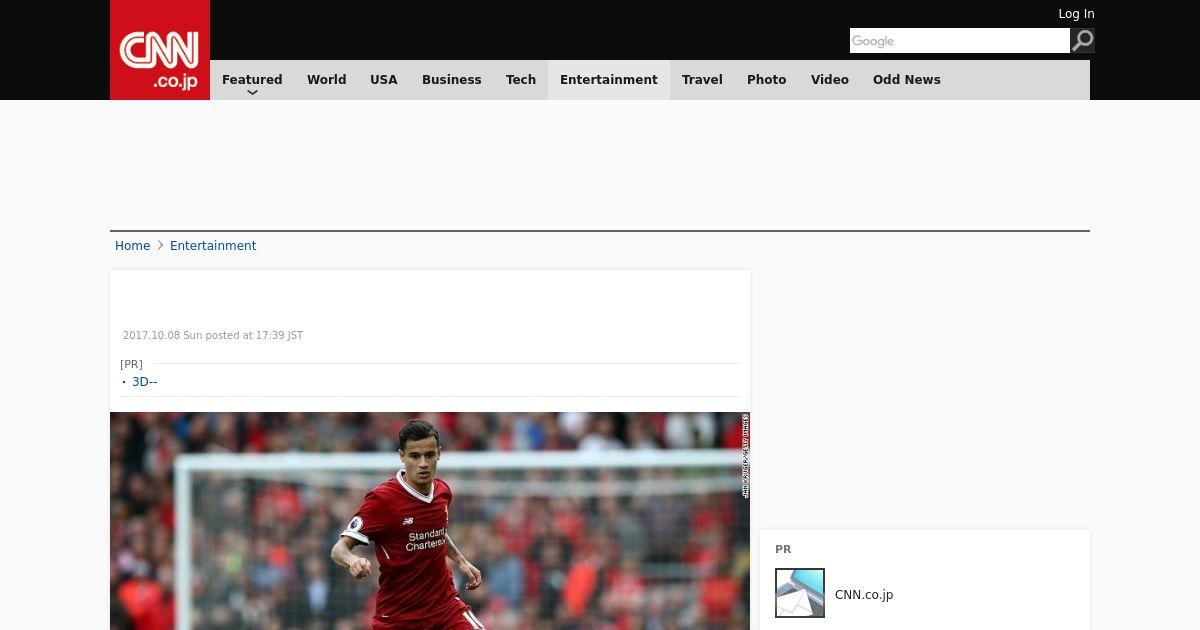Click the CNN.co.jp logo
The height and width of the screenshot is (630, 1200).
click(x=160, y=50)
